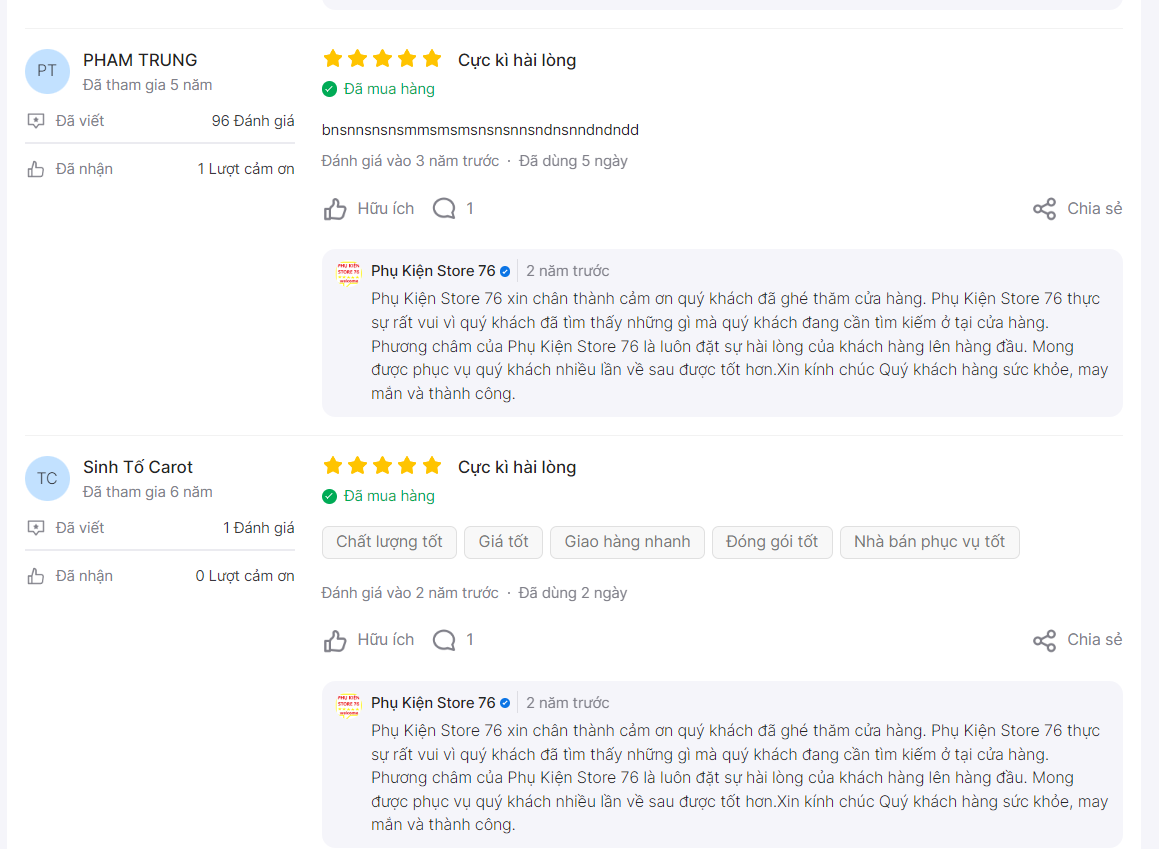Click the Phụ Kiện Store 76 name in first reply
The image size is (1159, 849).
[x=433, y=271]
